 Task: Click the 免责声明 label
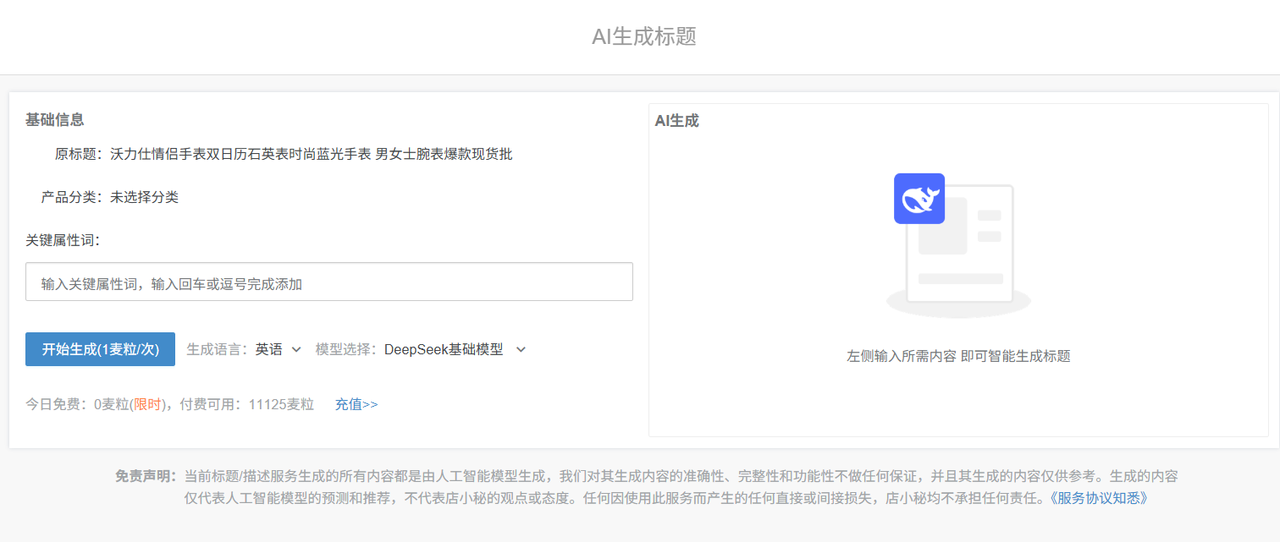coord(149,476)
